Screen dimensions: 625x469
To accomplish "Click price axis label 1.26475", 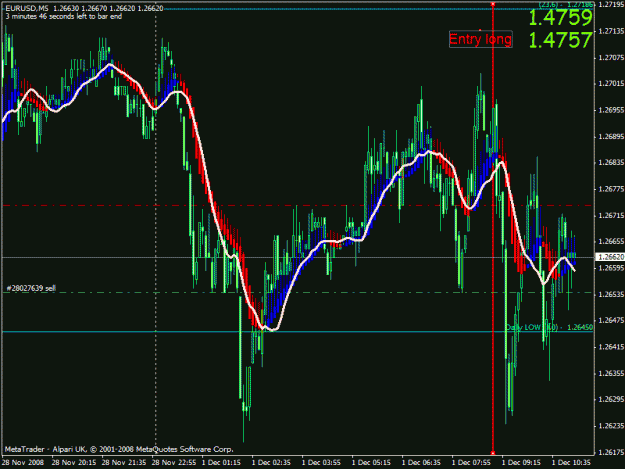I will point(611,320).
